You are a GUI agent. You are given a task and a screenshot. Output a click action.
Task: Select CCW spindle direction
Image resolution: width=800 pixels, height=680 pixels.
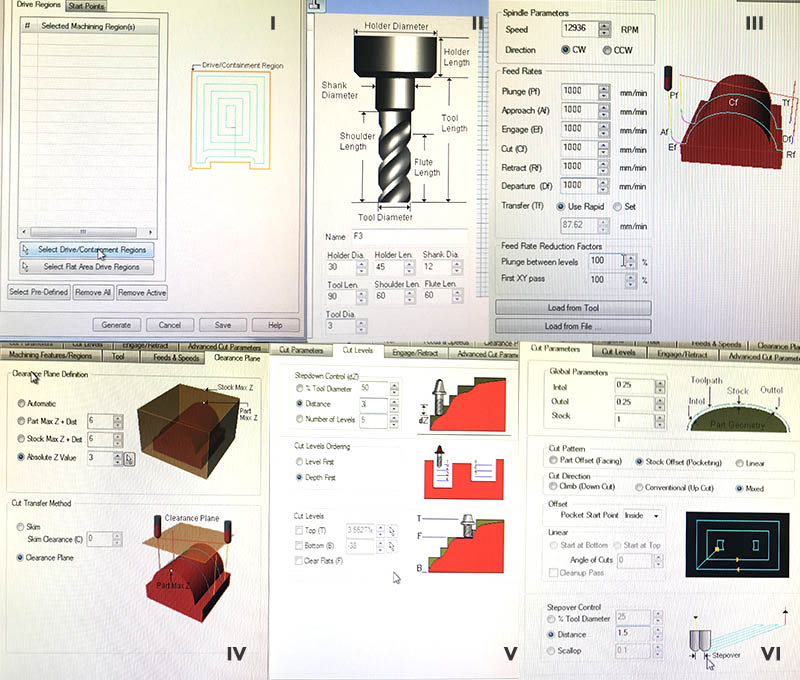(x=607, y=50)
